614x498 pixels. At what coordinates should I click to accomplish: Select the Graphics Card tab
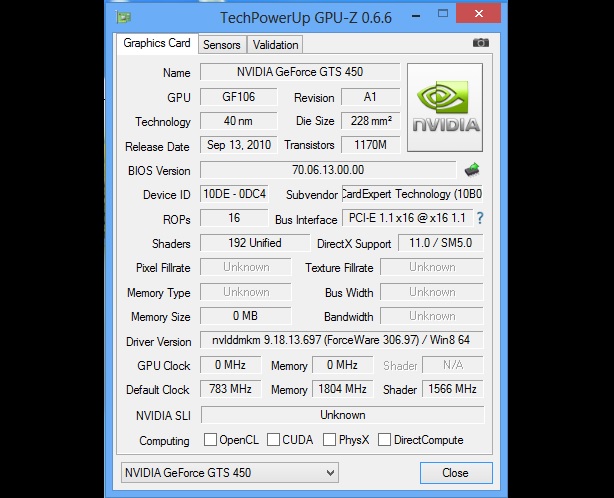point(157,43)
